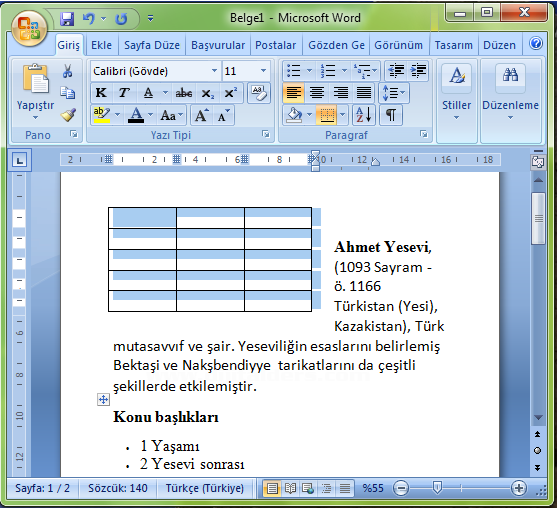Screen dimensions: 557x508
Task: Open the Calibri font name dropdown
Action: click(x=214, y=71)
